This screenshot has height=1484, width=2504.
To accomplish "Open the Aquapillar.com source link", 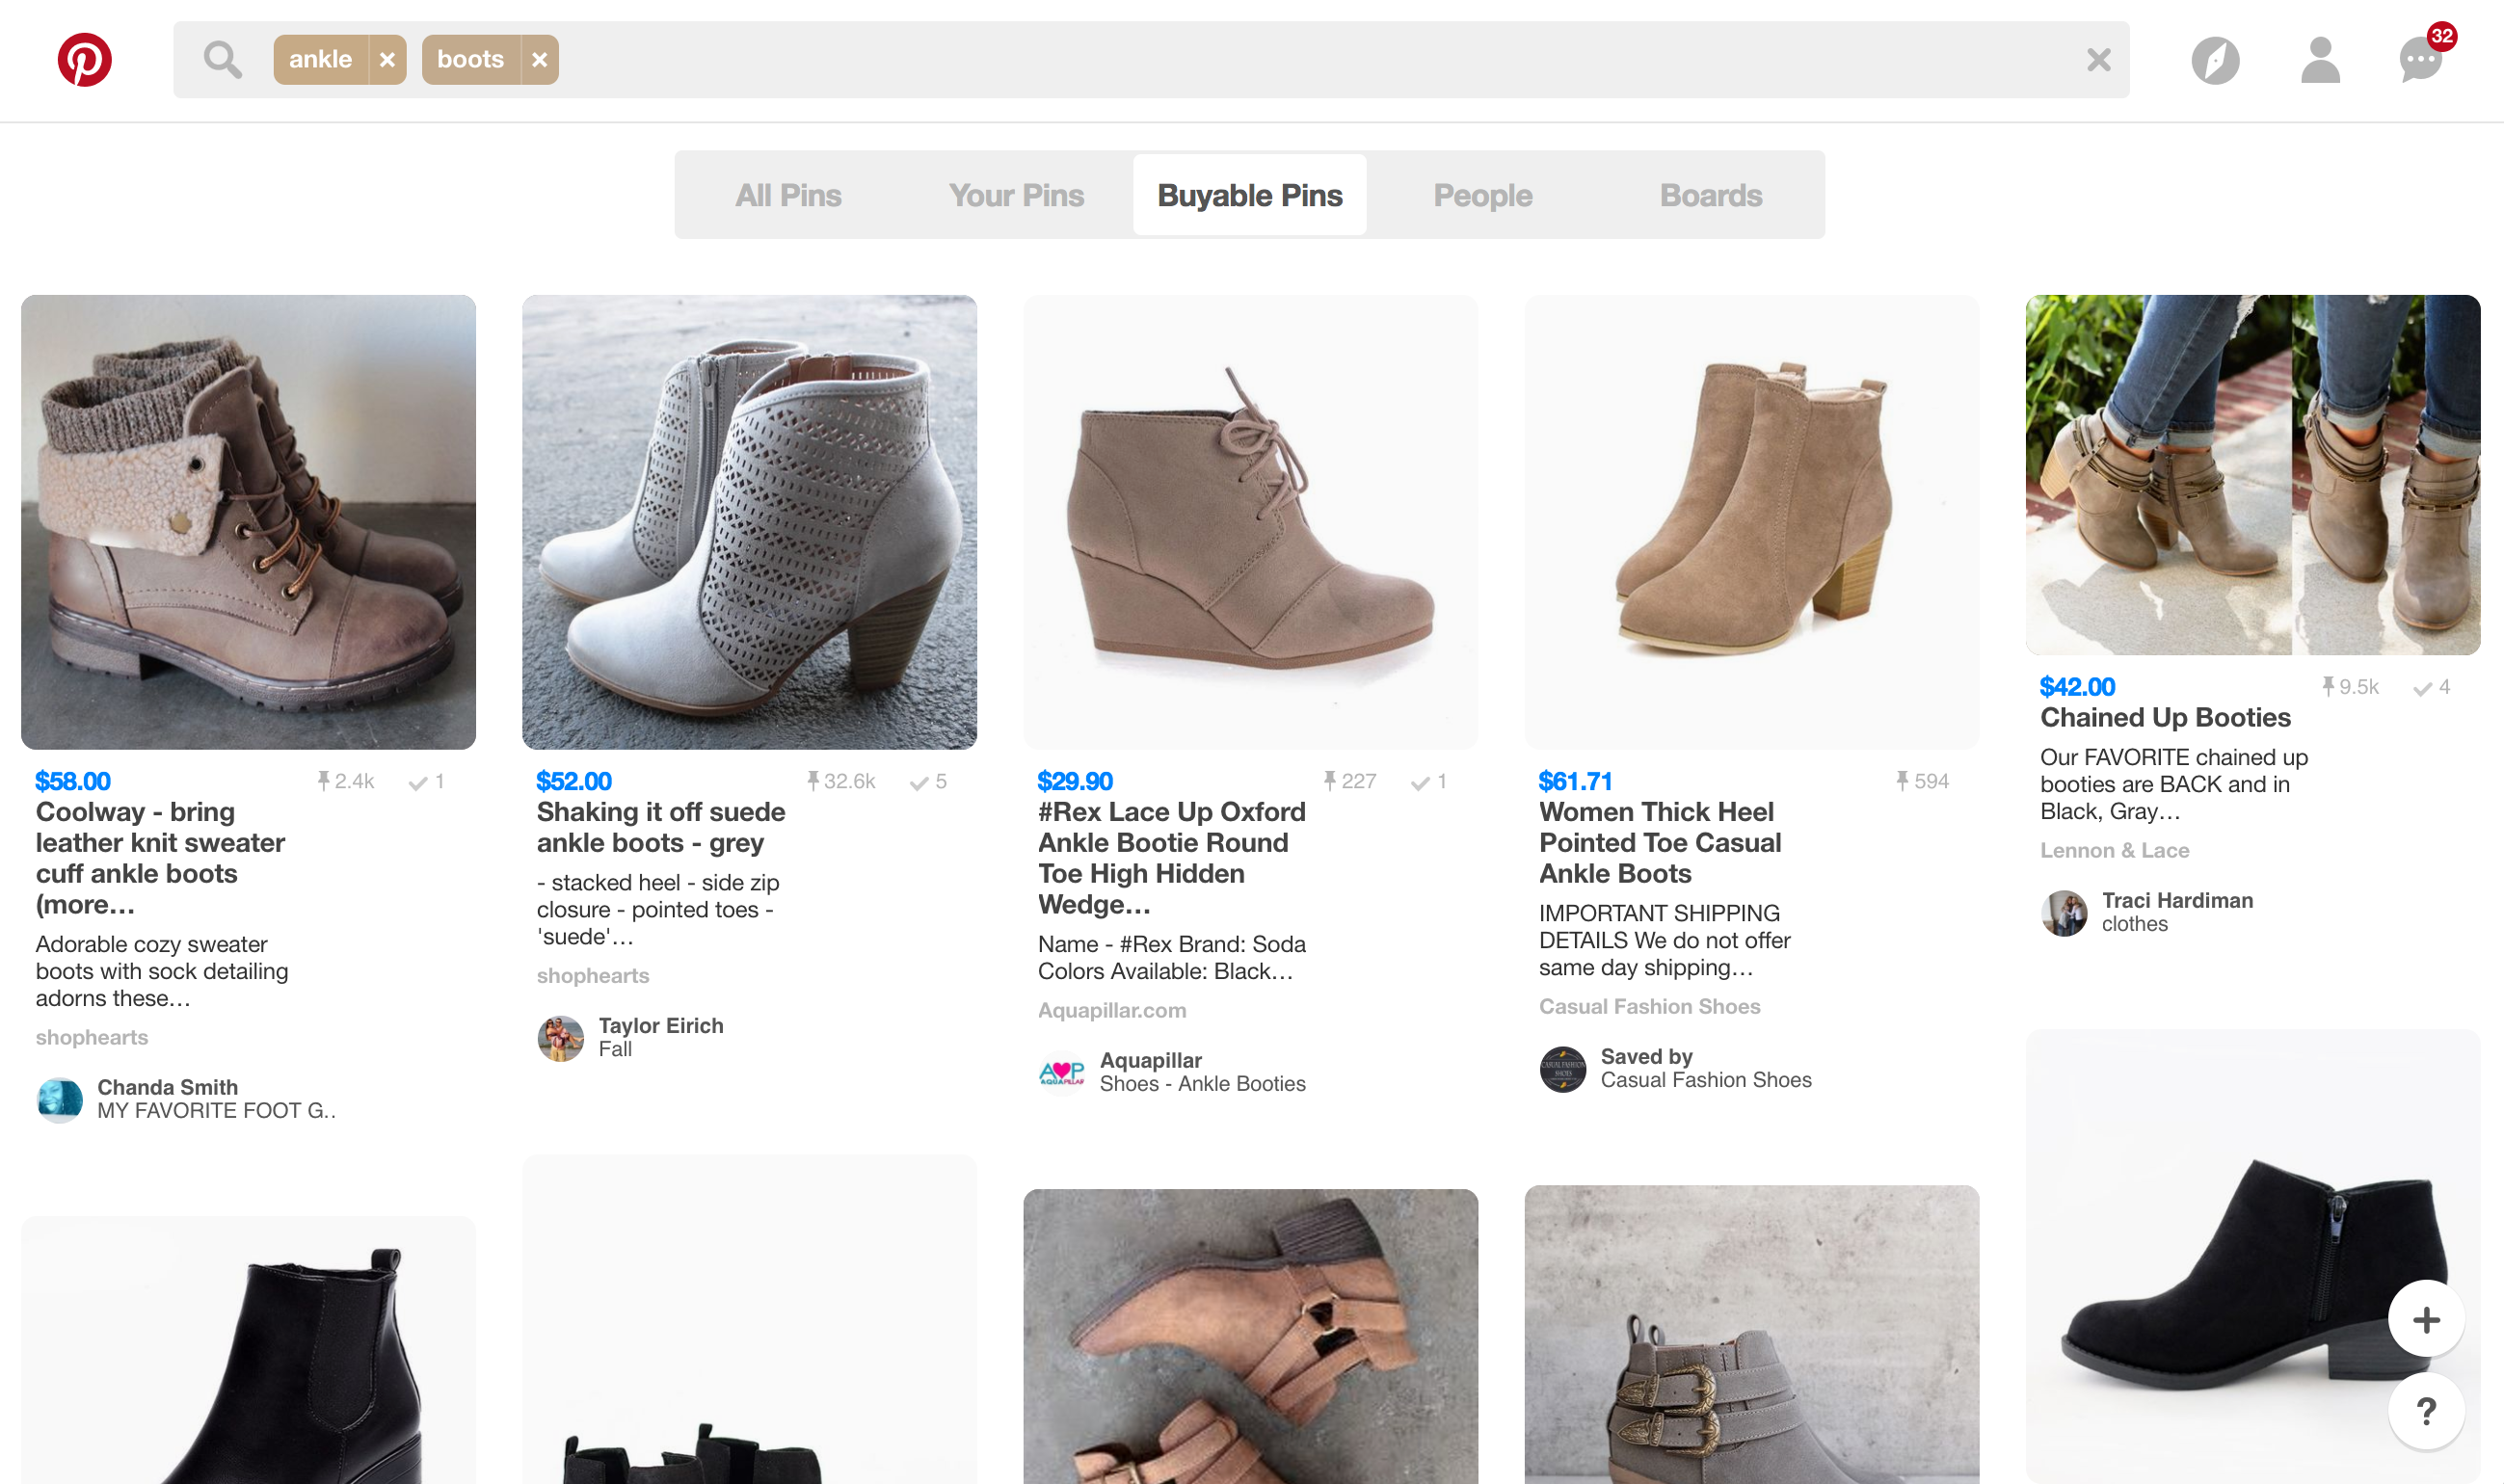I will 1112,1011.
